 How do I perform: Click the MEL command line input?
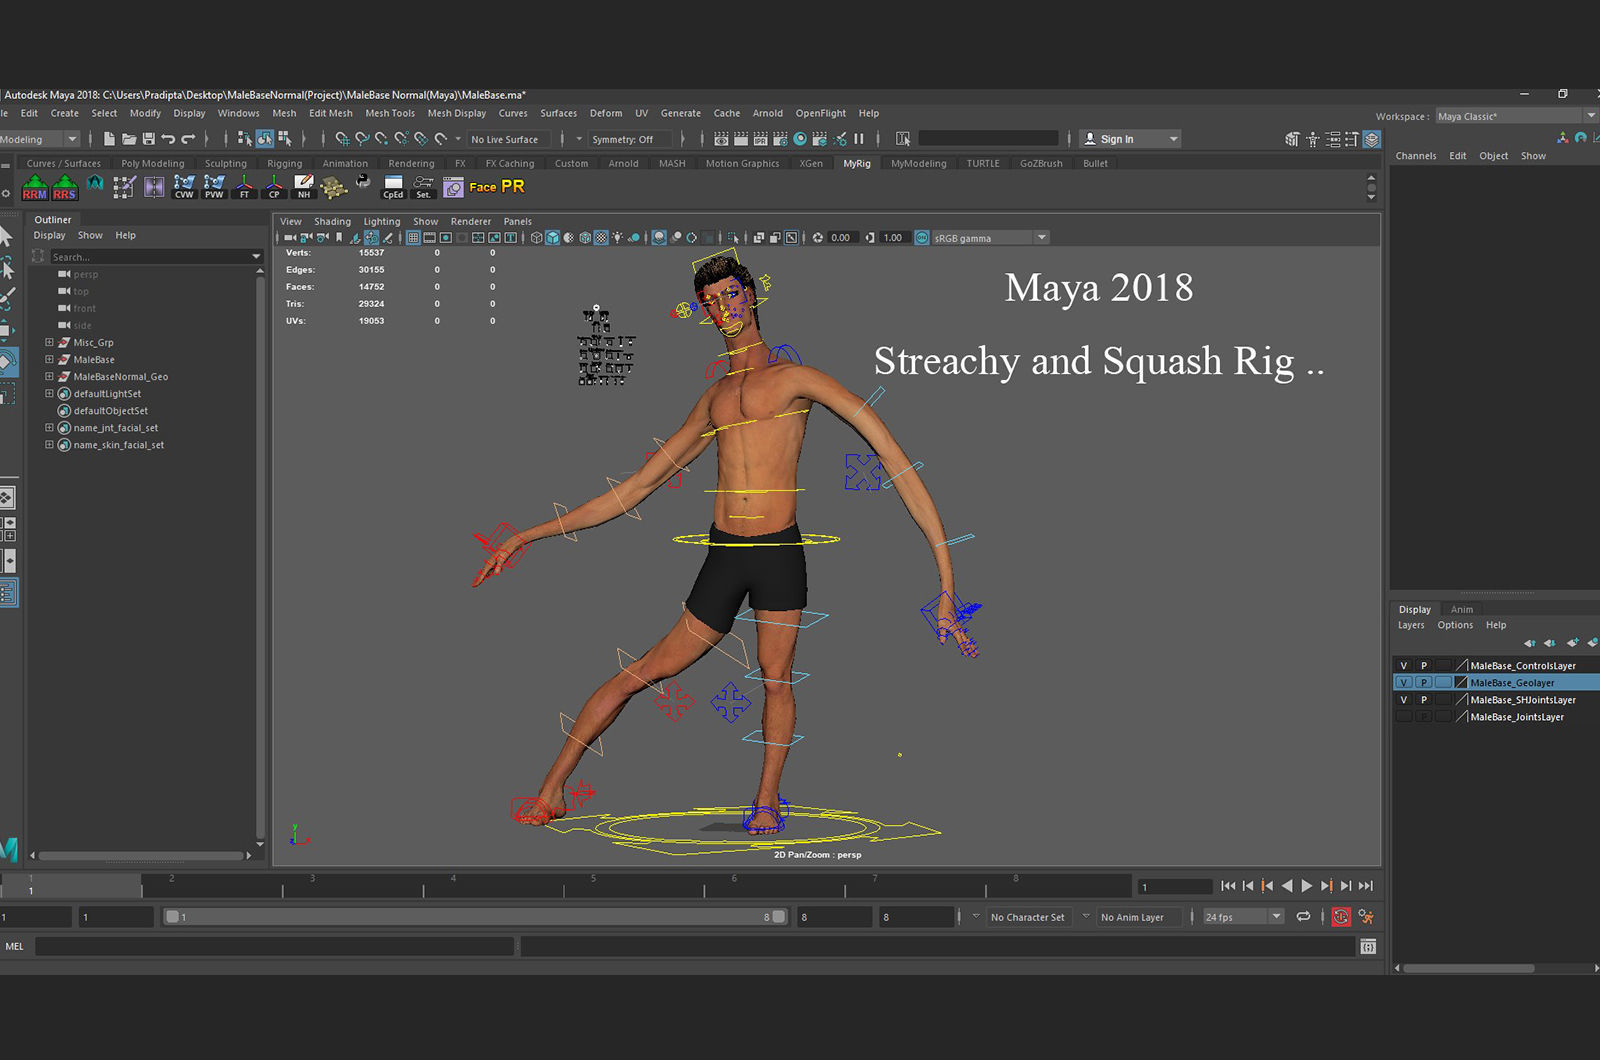tap(274, 946)
